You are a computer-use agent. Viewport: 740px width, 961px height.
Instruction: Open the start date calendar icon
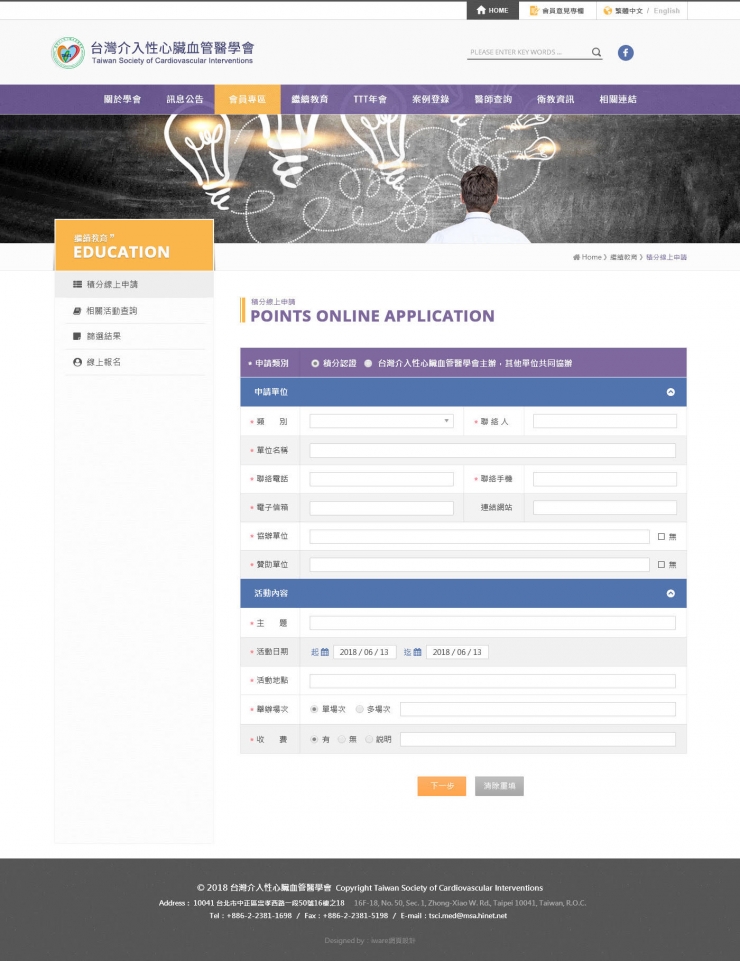(x=325, y=652)
